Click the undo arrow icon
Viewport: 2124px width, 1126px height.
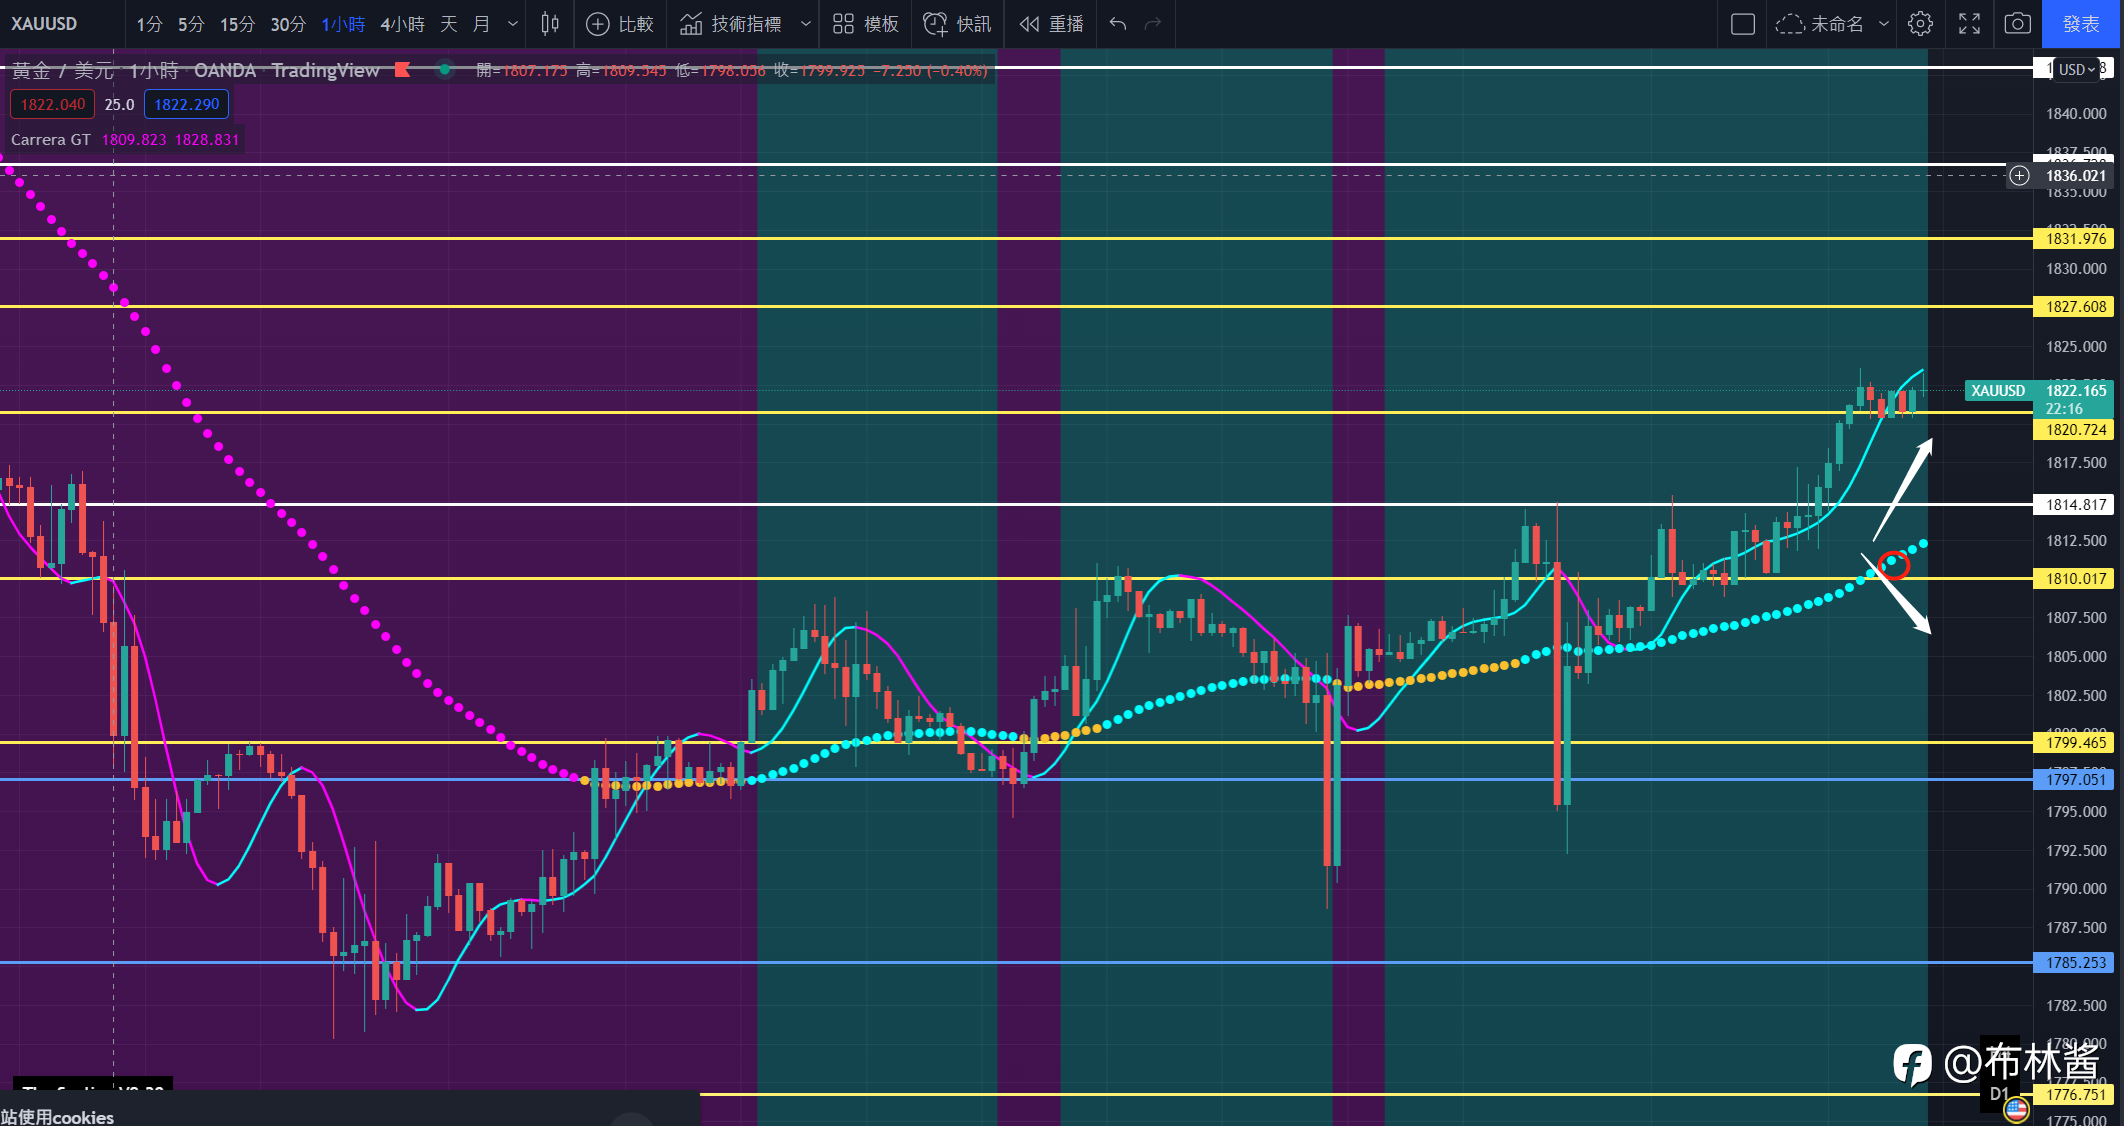1118,23
